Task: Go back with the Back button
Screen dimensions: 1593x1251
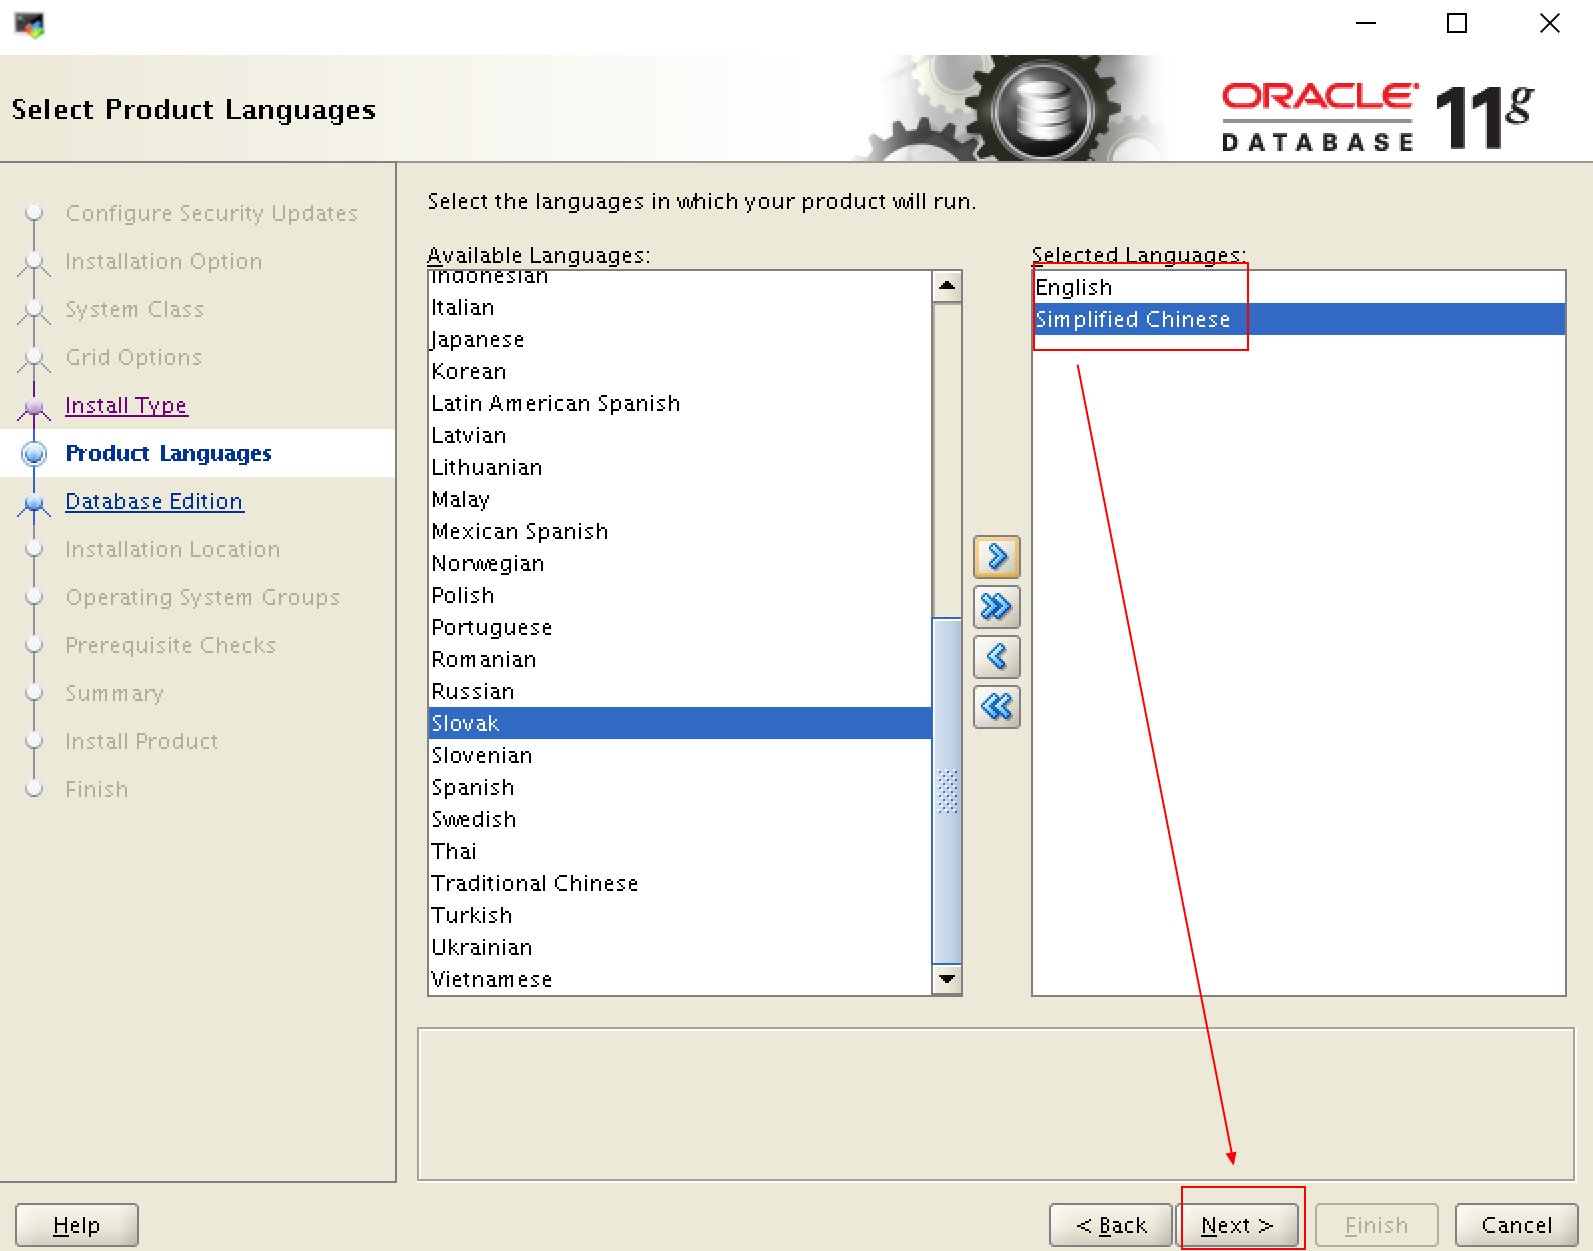Action: point(1110,1225)
